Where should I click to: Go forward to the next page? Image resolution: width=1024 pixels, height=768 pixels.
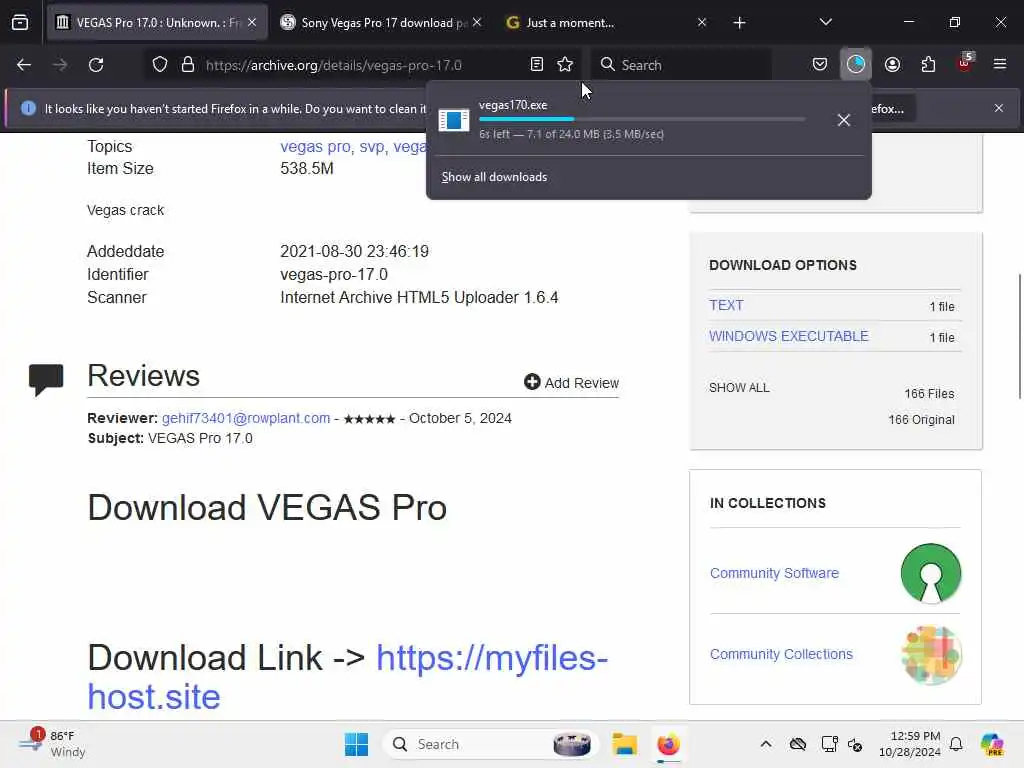click(x=60, y=65)
